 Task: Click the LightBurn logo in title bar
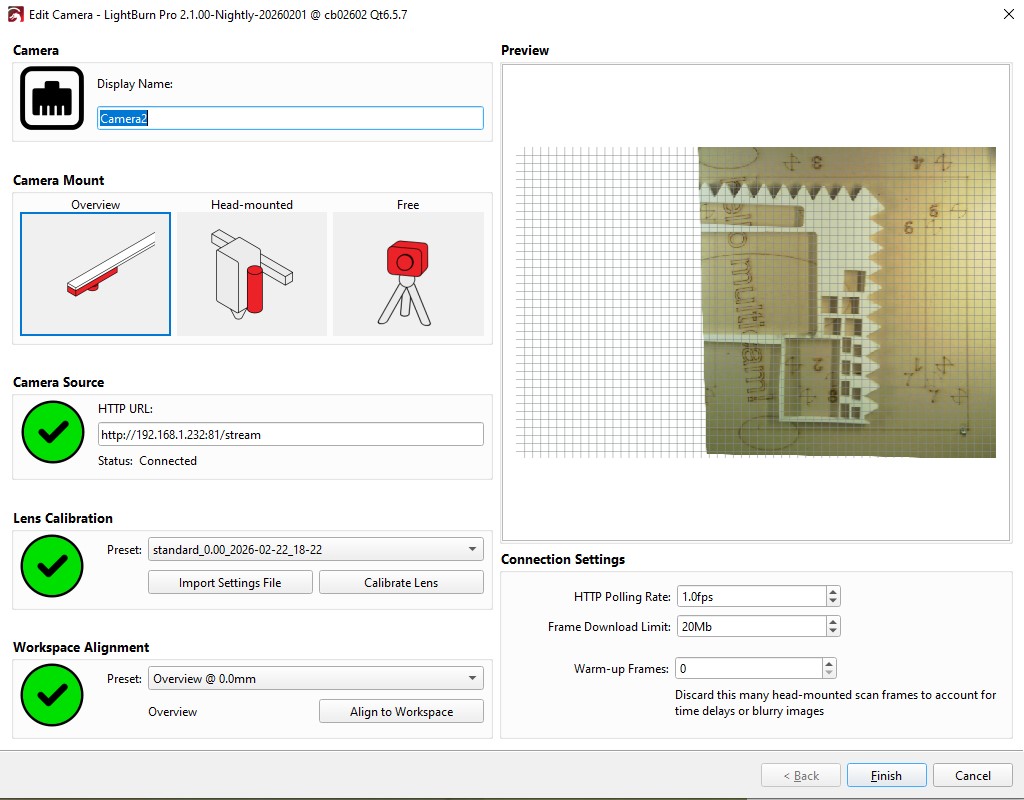pyautogui.click(x=15, y=15)
